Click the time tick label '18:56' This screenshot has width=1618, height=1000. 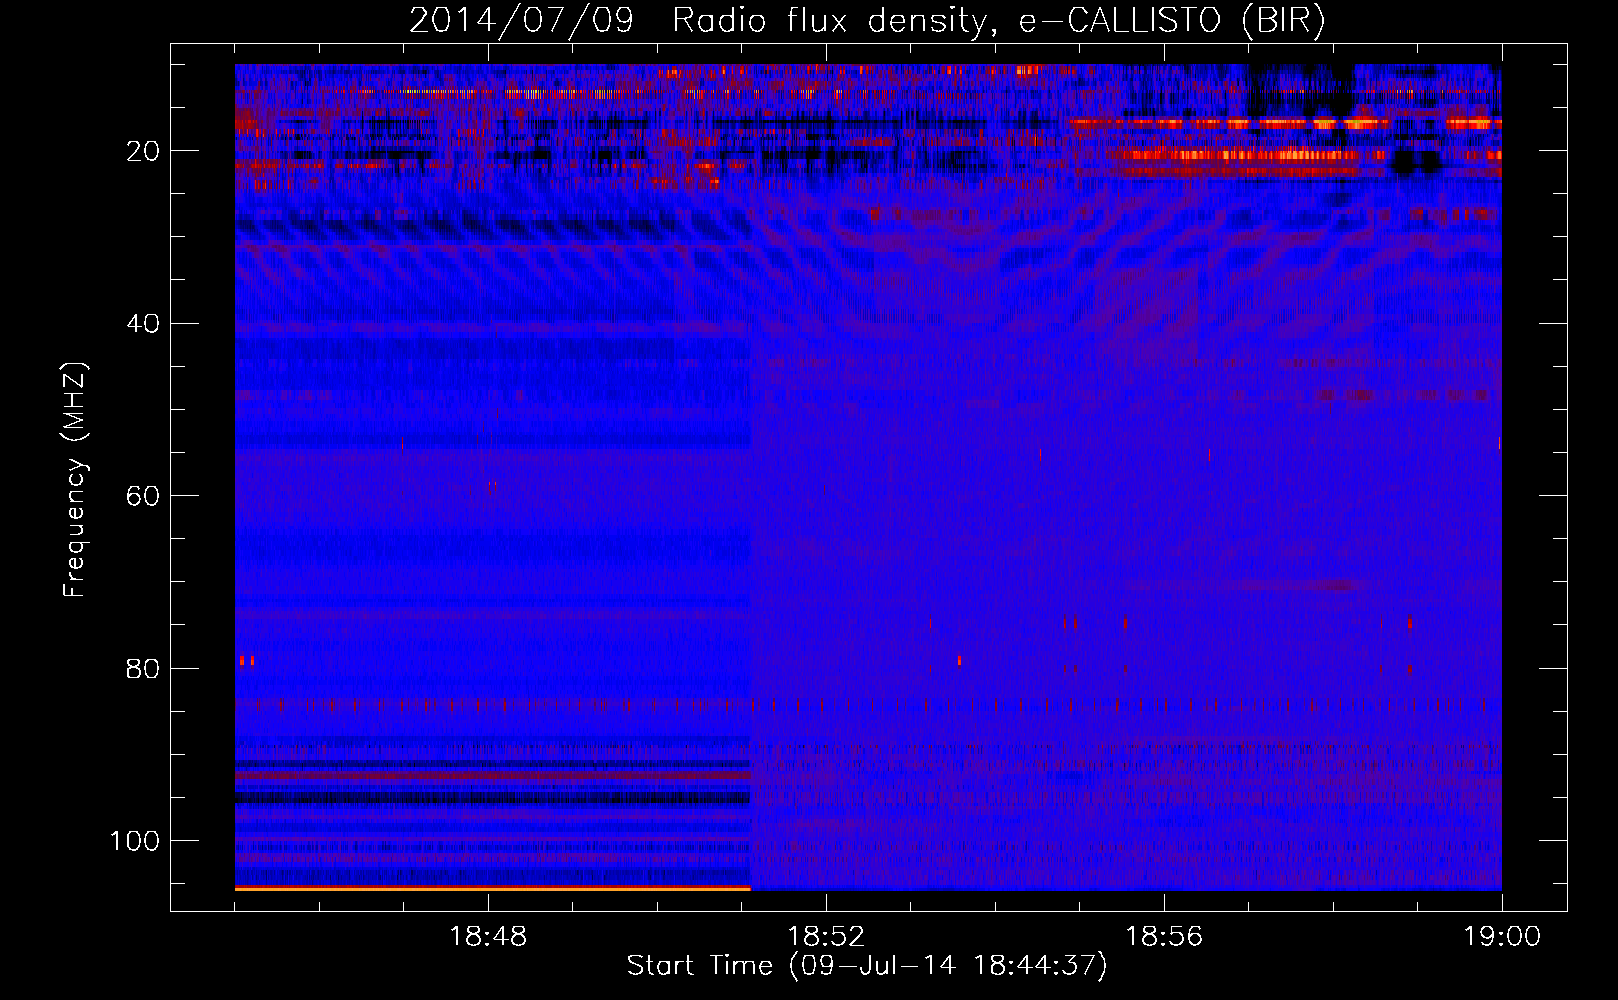coord(1164,937)
